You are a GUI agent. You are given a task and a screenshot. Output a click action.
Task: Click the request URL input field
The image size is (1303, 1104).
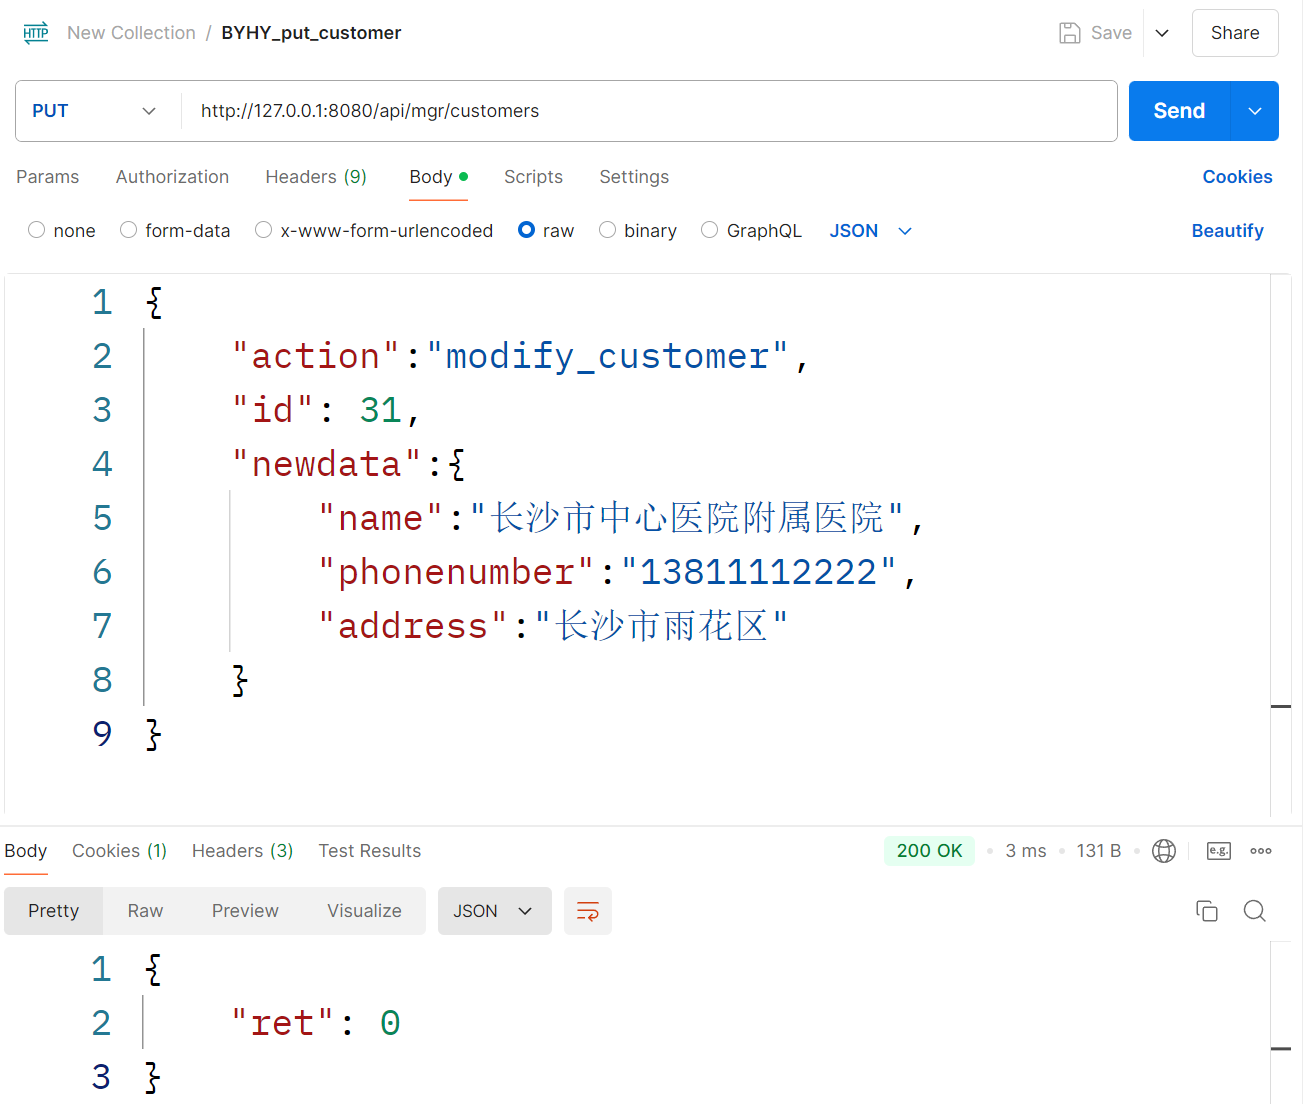point(650,111)
